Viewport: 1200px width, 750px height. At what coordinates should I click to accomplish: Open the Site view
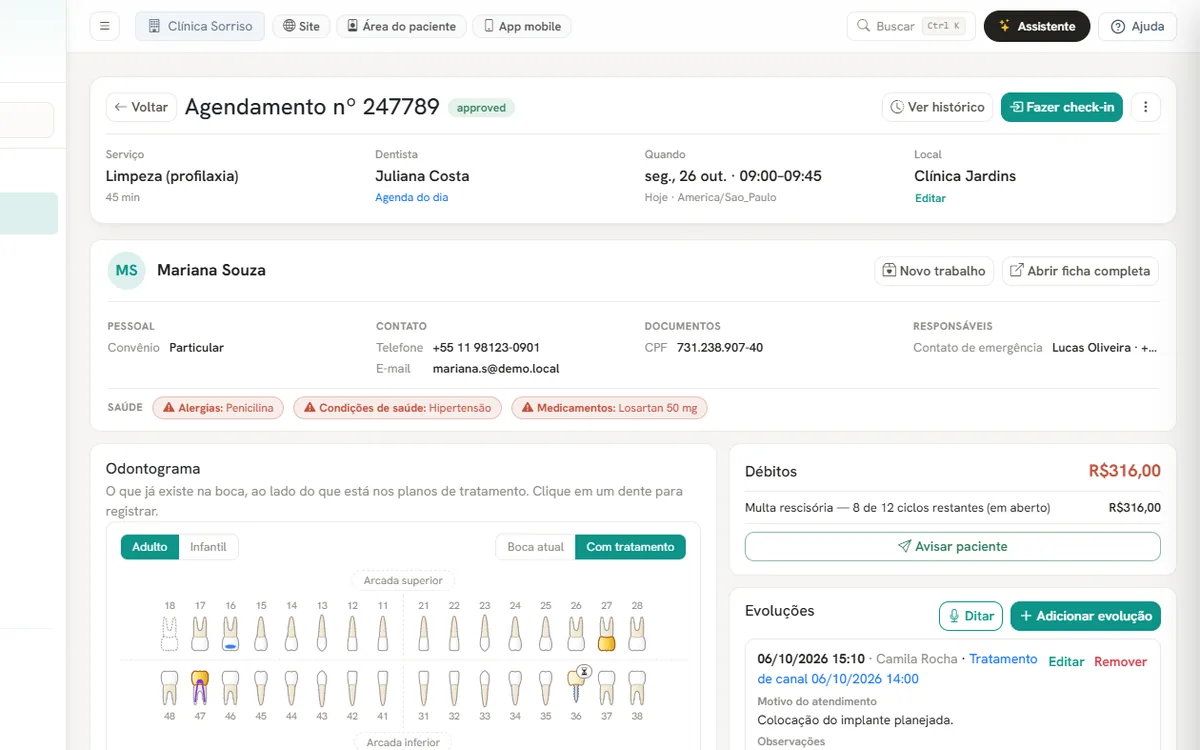pos(302,26)
